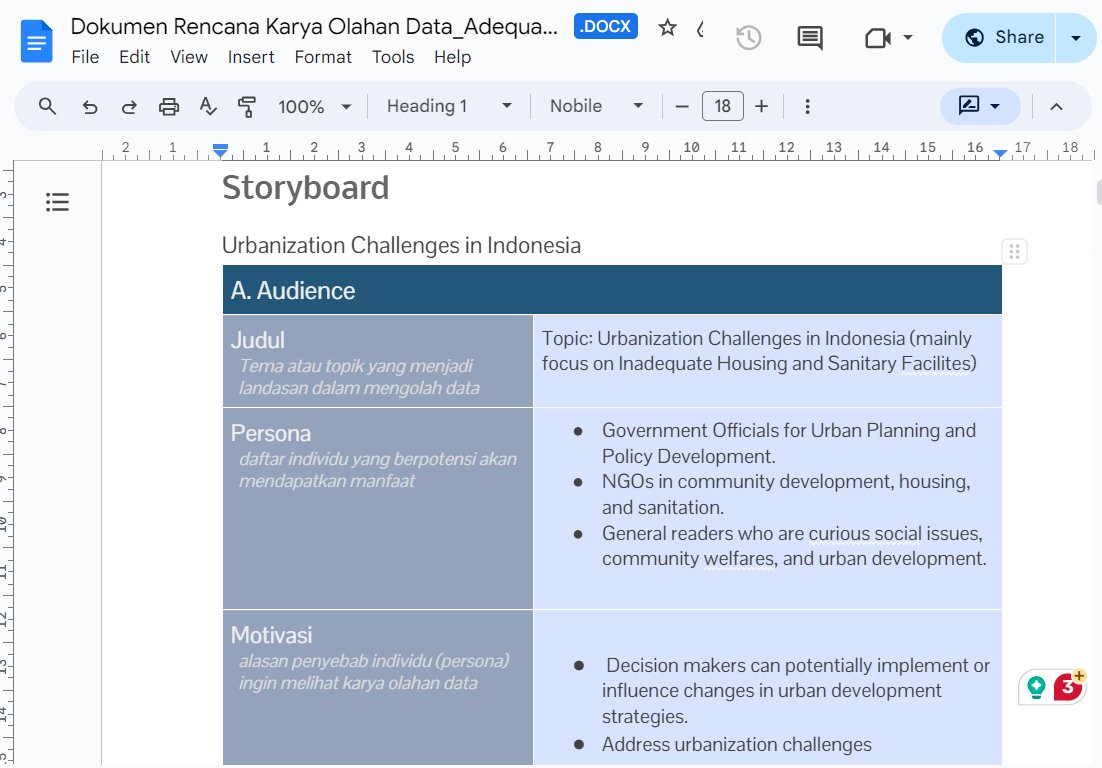Click the 'daftar individu yang berpotensi' description
The image size is (1102, 768).
pos(378,469)
